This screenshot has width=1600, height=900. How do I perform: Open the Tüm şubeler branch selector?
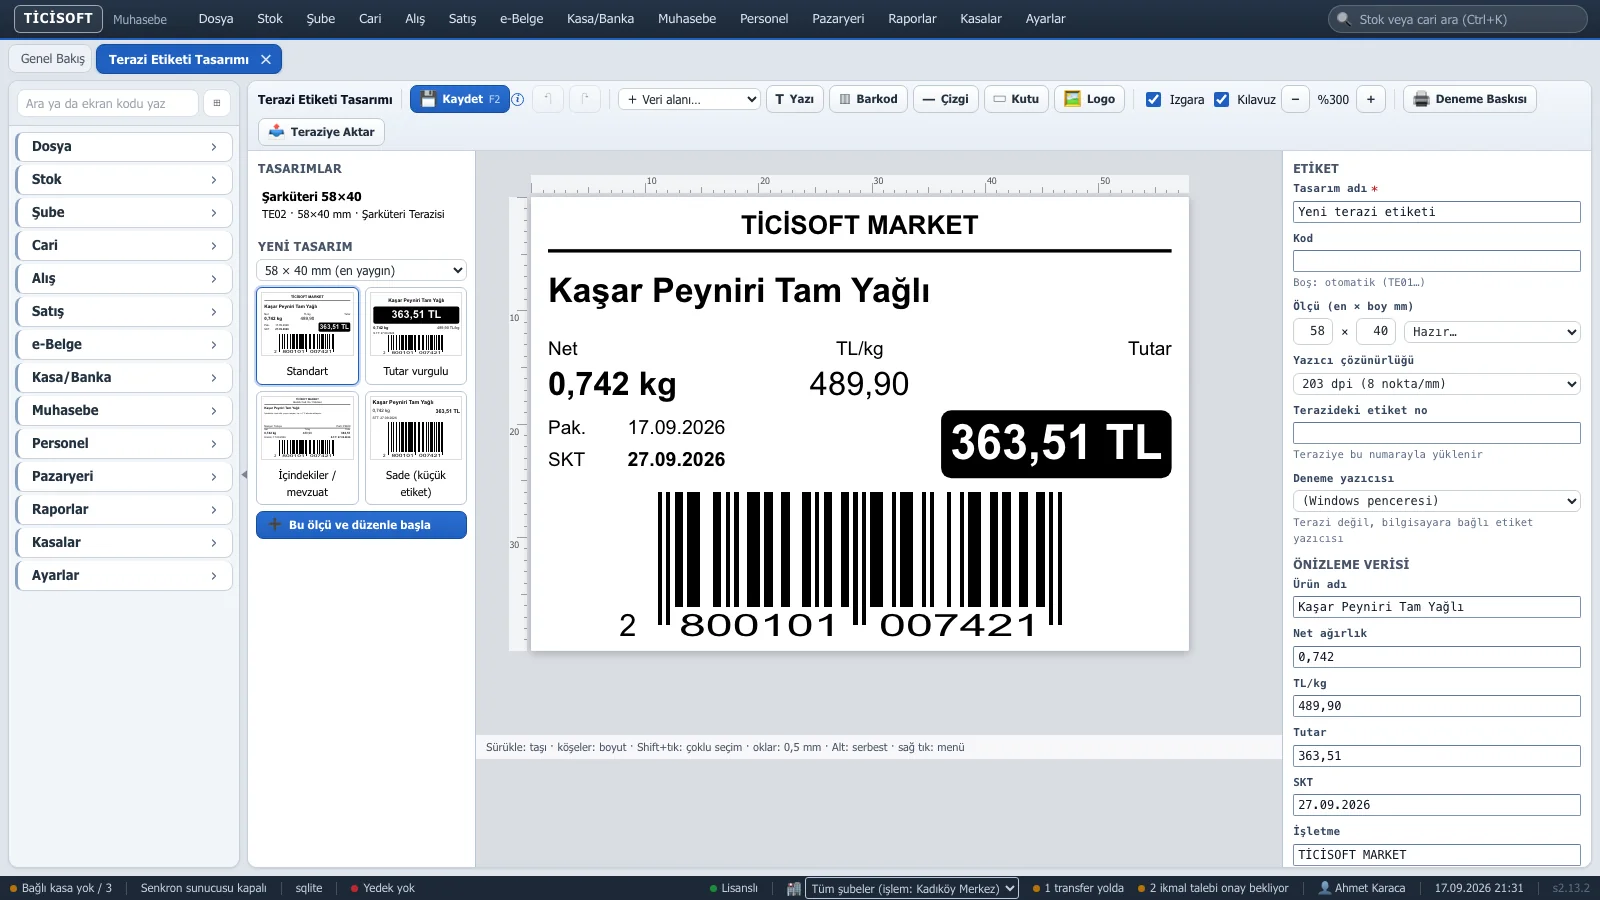pos(912,888)
